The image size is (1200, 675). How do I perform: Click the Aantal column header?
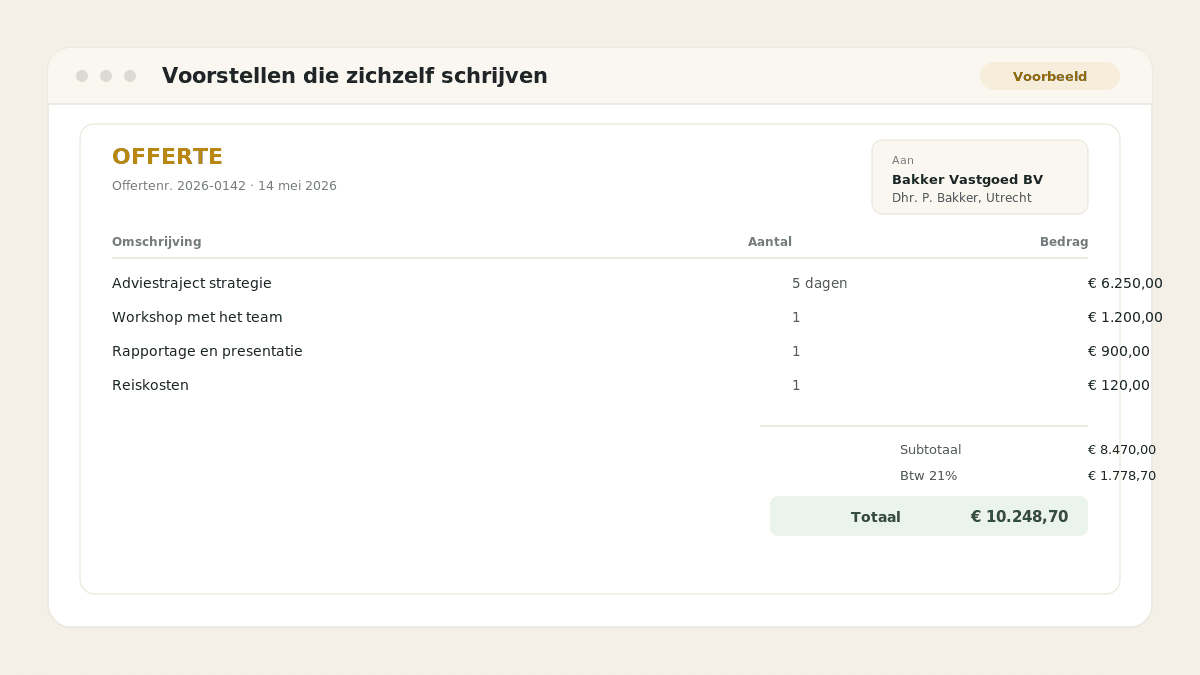point(770,242)
